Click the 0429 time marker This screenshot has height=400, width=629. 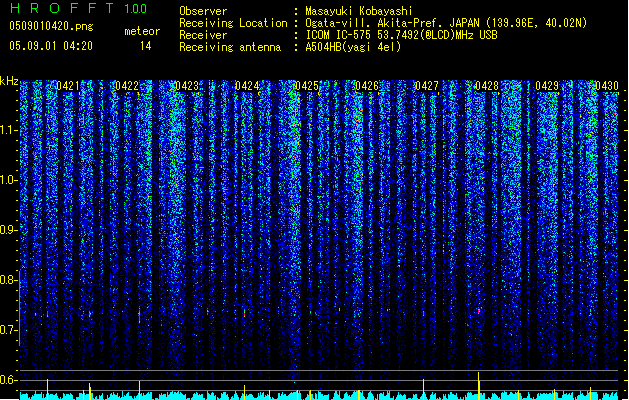point(547,86)
